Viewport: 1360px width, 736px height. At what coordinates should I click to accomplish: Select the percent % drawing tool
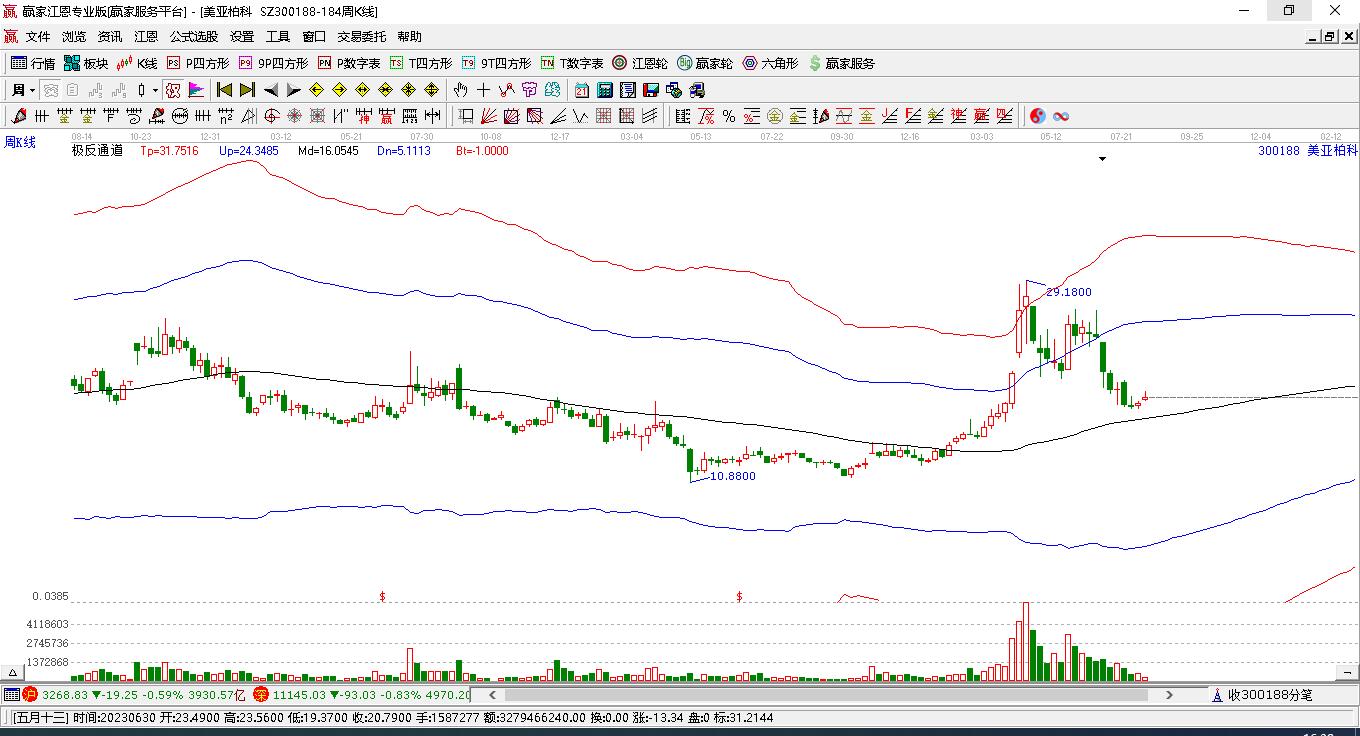coord(729,116)
